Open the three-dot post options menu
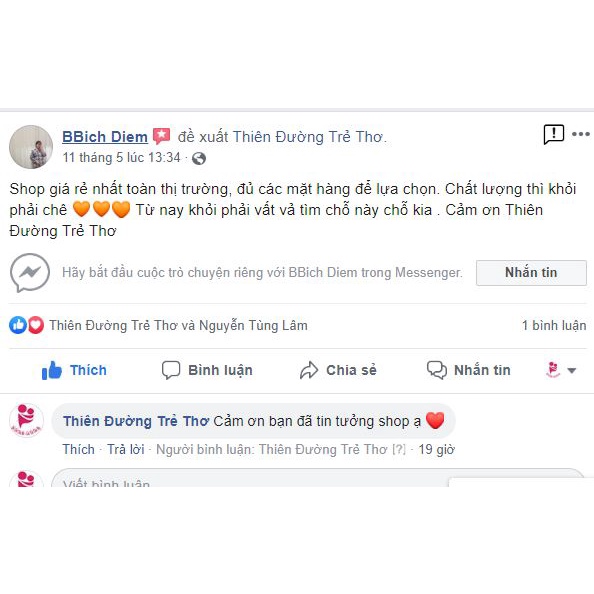Image resolution: width=594 pixels, height=594 pixels. pyautogui.click(x=581, y=134)
